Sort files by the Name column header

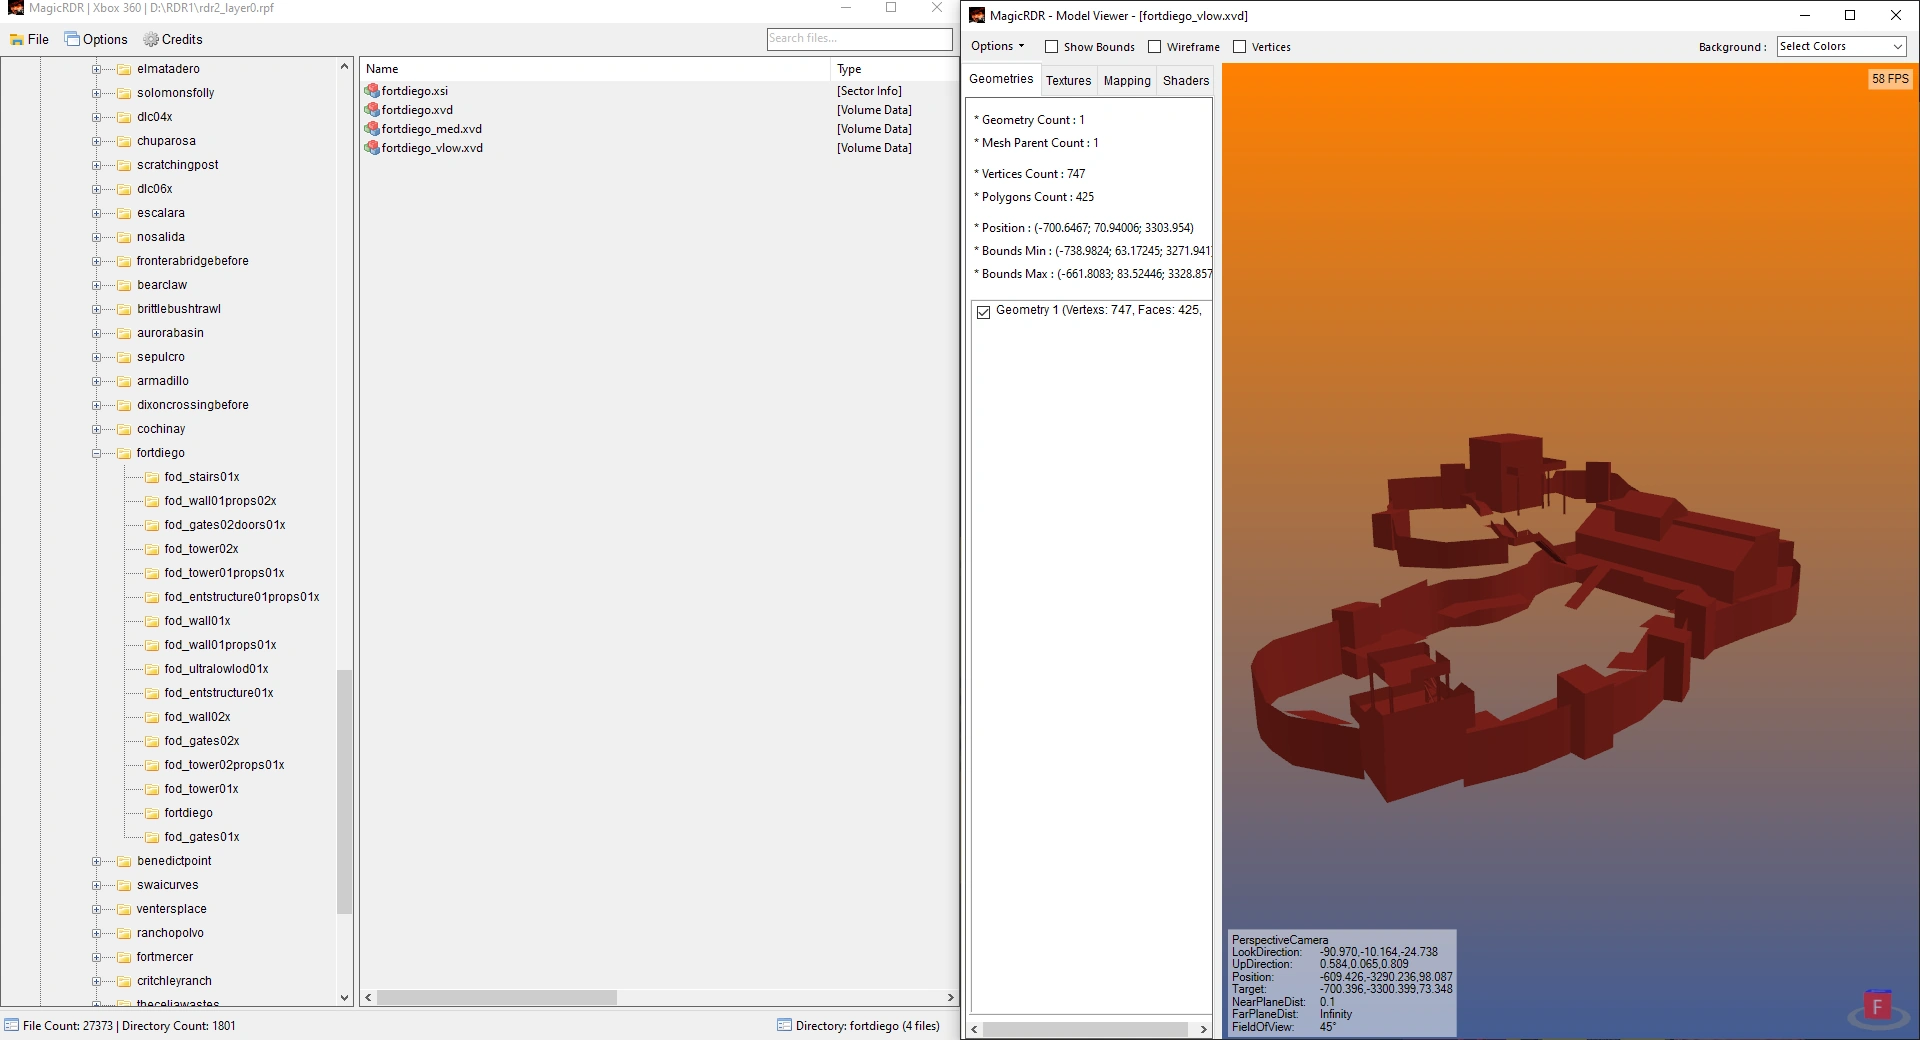[596, 69]
